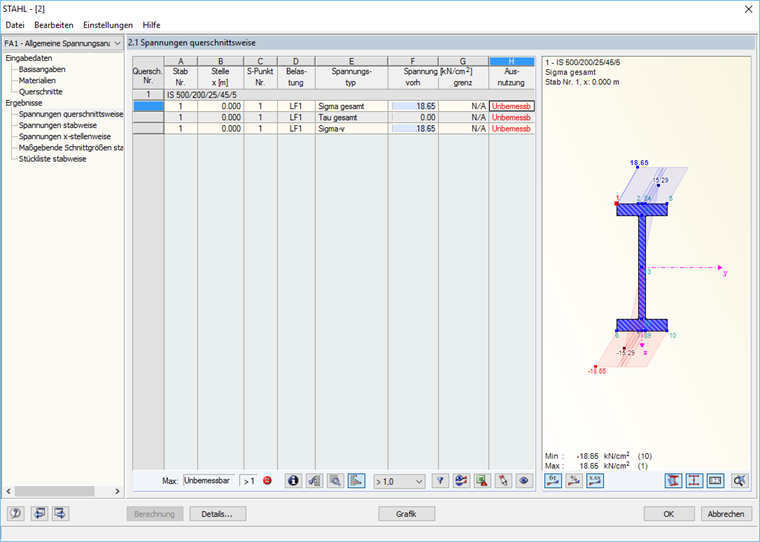Click the stress settings icon next to the info icon

pyautogui.click(x=314, y=481)
